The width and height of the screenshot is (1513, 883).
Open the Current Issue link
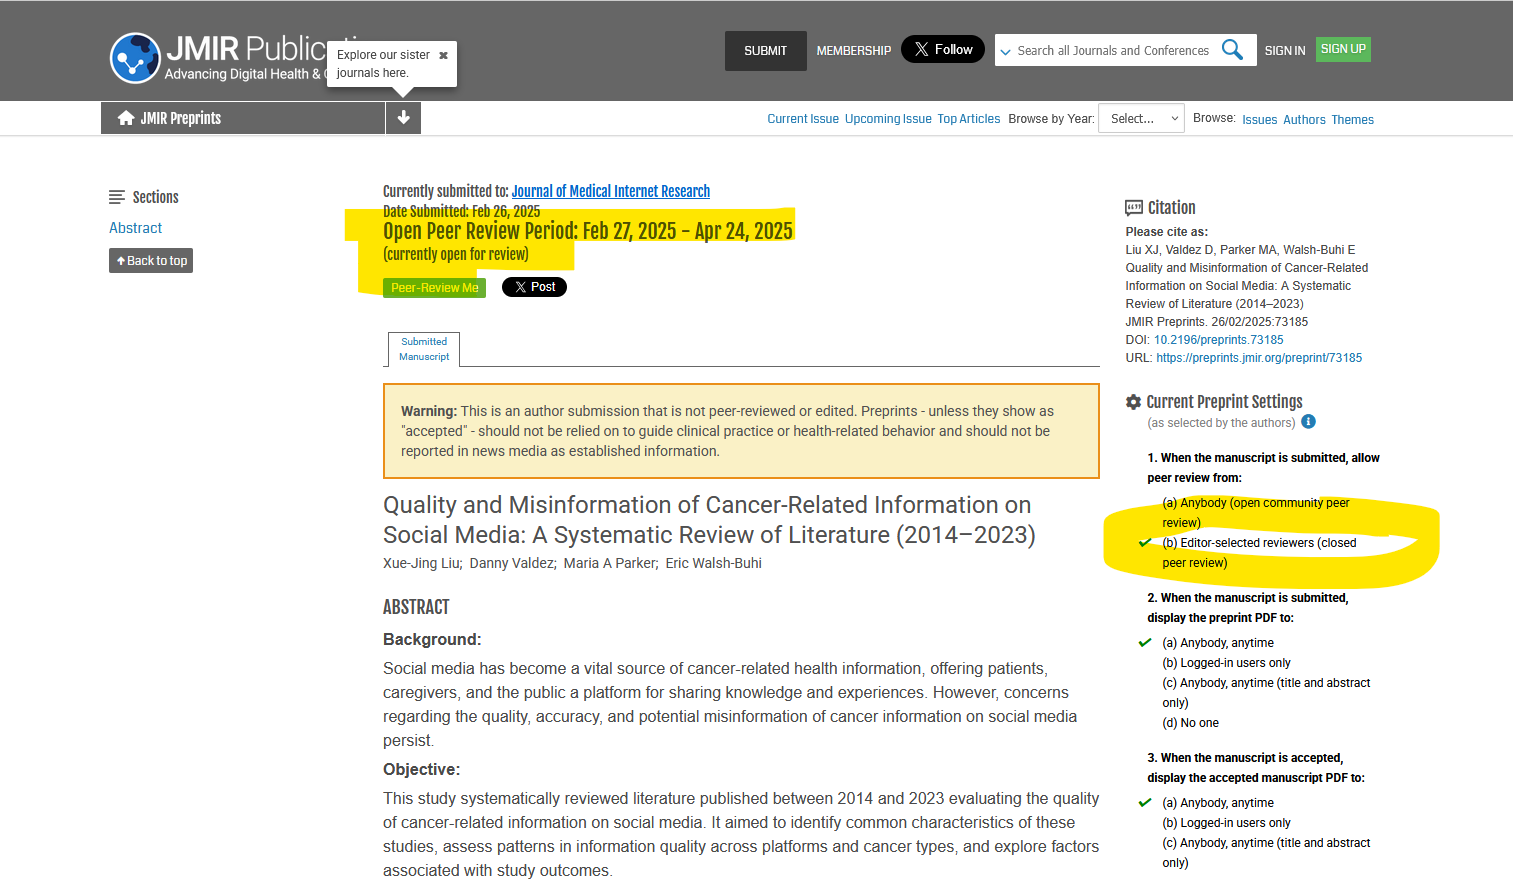point(803,119)
